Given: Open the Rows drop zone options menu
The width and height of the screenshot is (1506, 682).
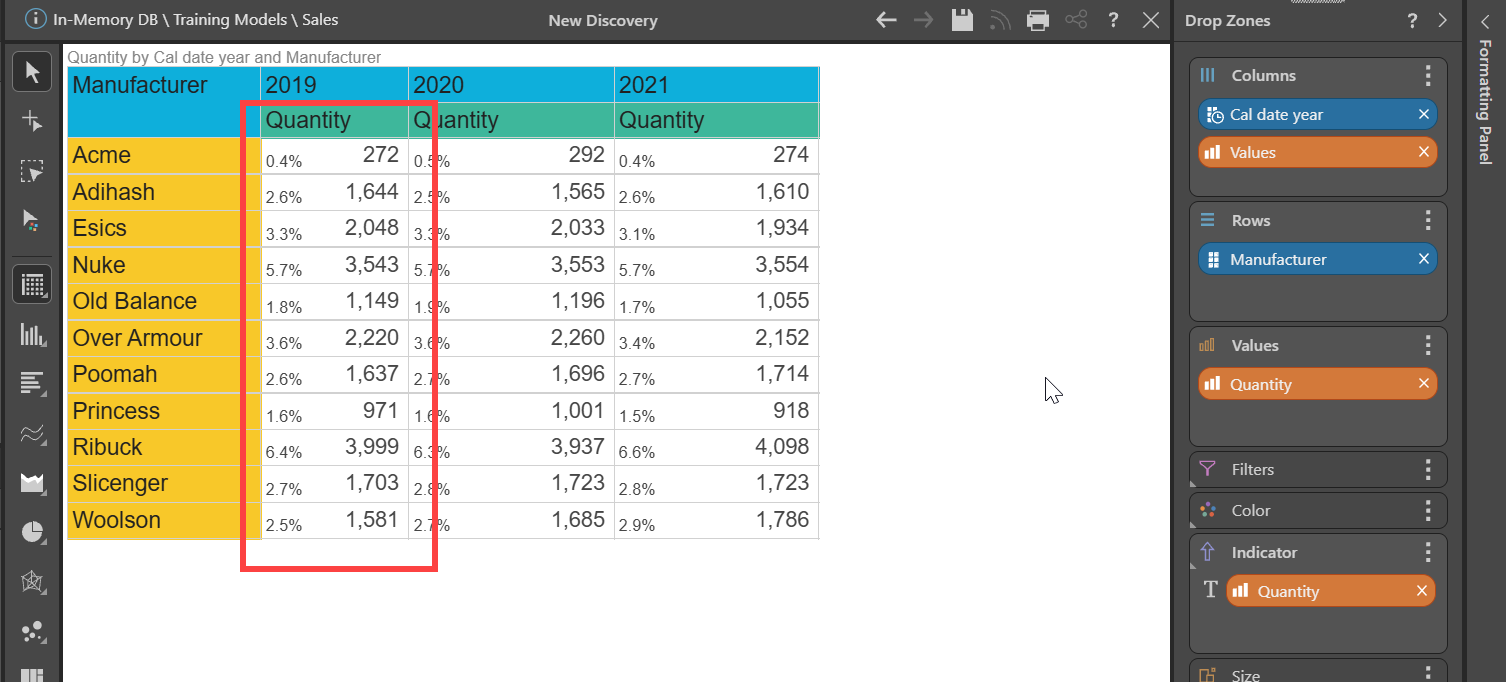Looking at the screenshot, I should coord(1428,221).
